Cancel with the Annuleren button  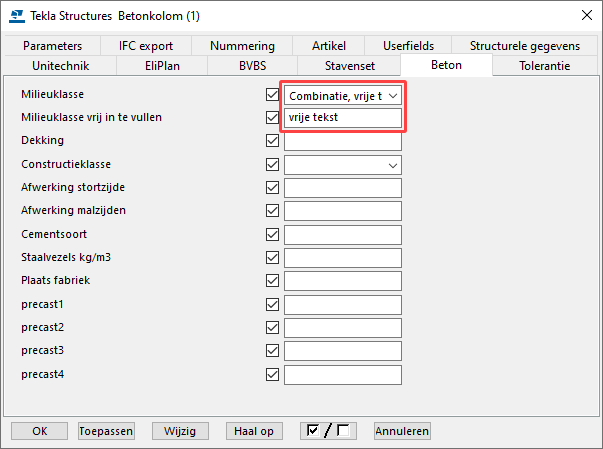402,431
